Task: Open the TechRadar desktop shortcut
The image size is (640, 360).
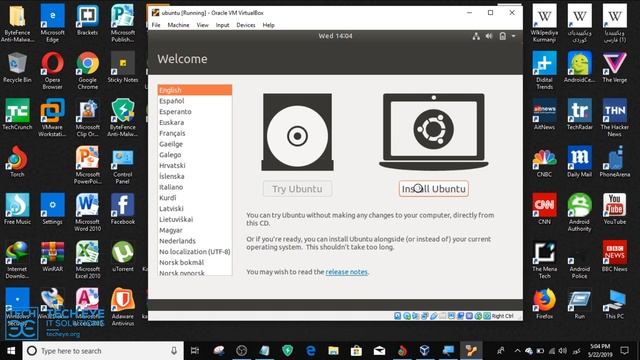Action: (x=580, y=114)
